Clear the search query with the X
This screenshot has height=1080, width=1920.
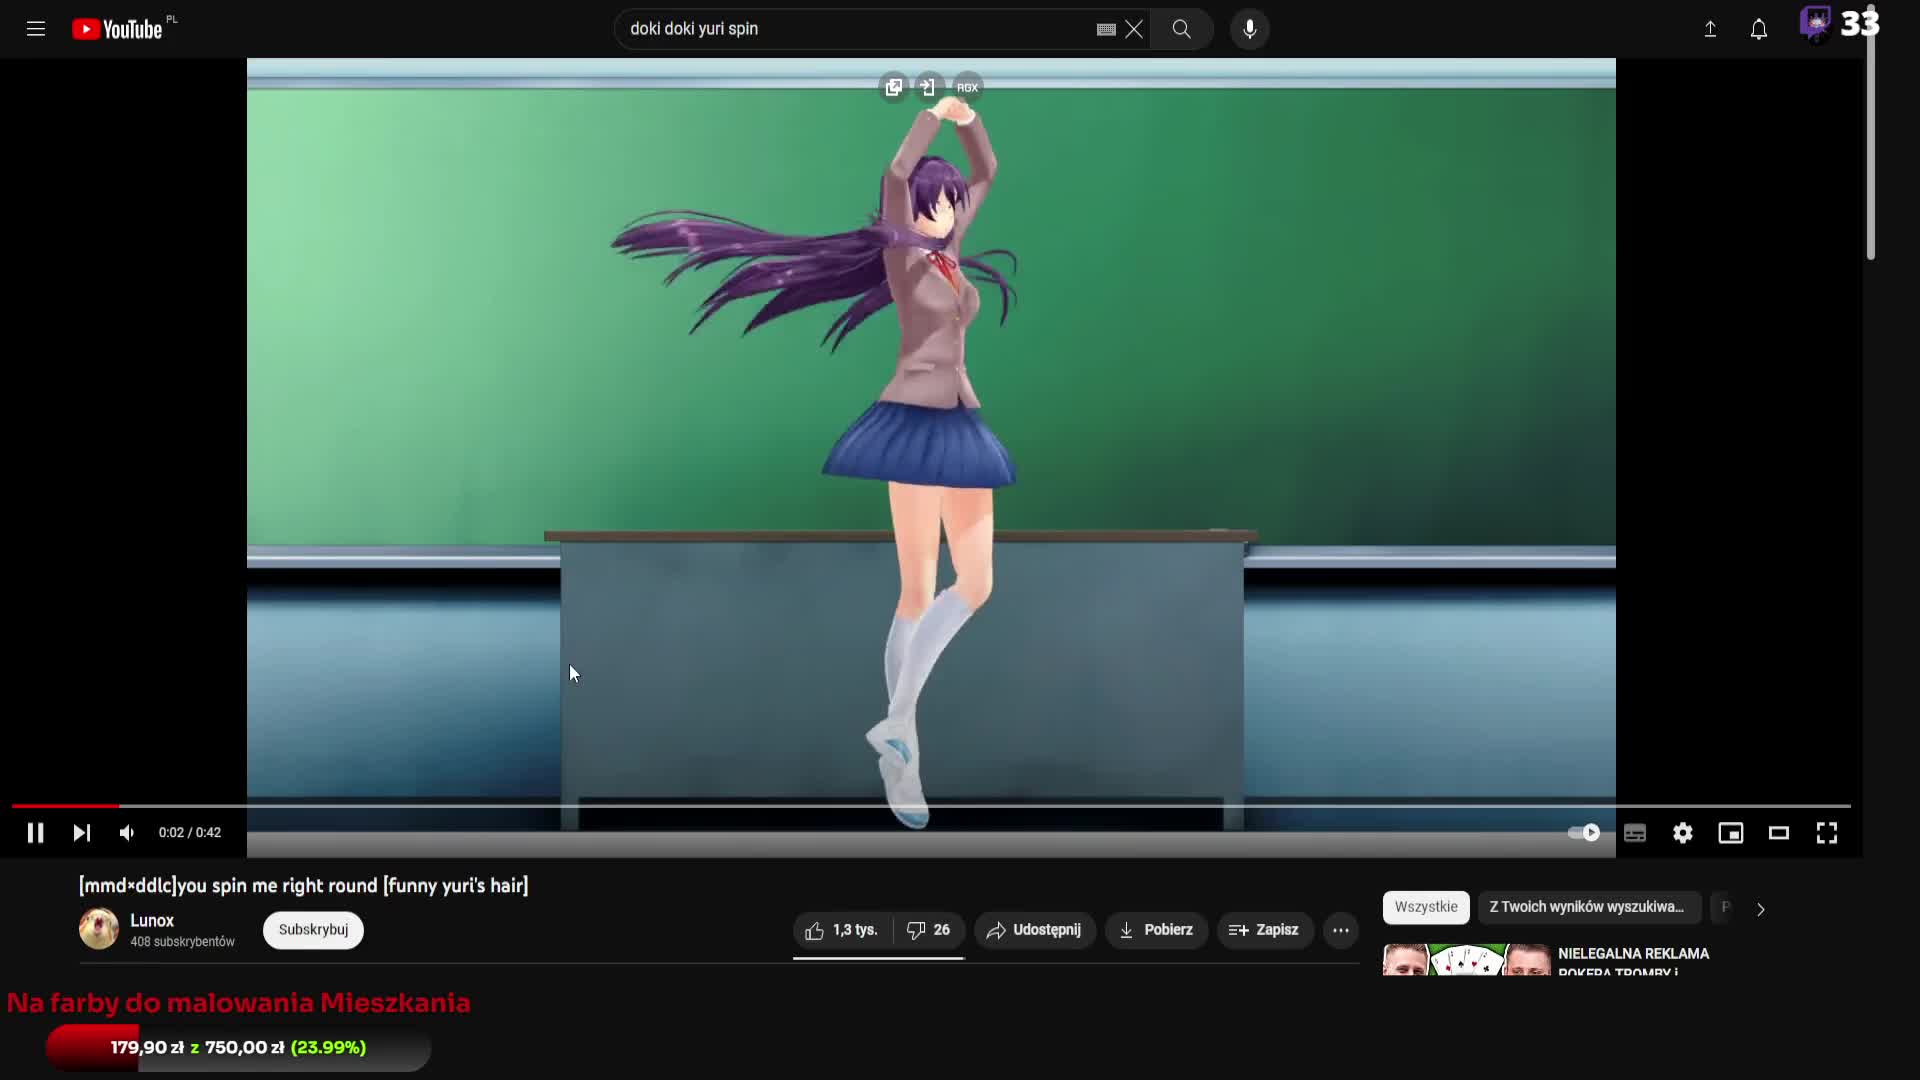click(1134, 29)
